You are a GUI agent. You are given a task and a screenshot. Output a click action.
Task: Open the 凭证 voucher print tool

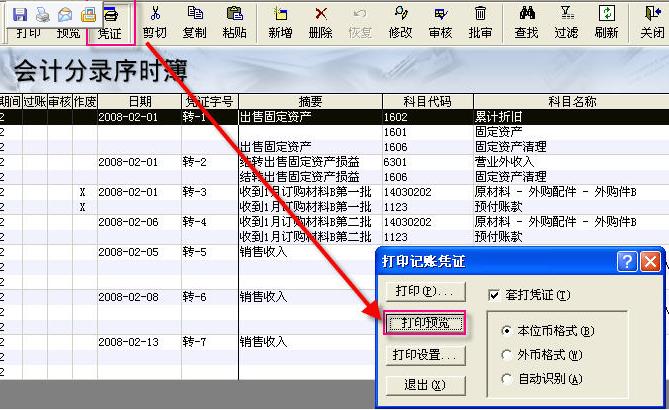[x=111, y=24]
